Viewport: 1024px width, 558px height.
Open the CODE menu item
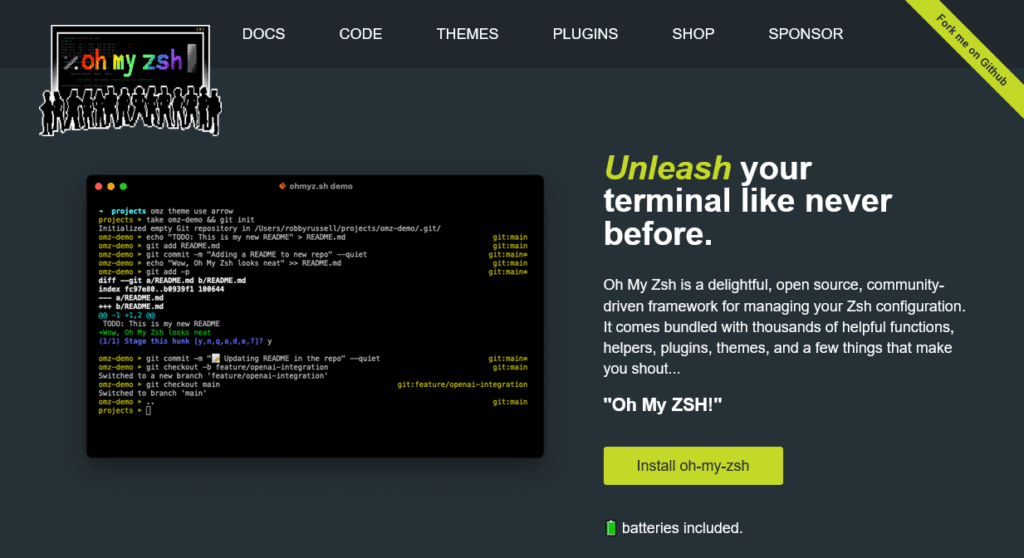360,34
